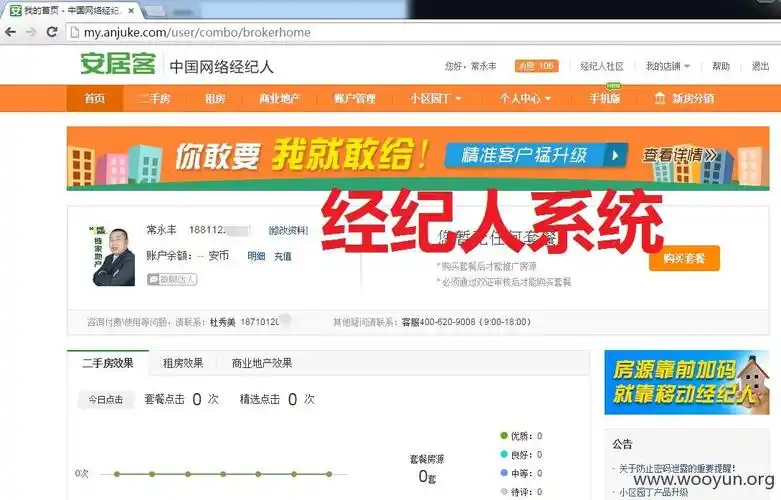
Task: Click the broker profile photo
Action: 113,256
